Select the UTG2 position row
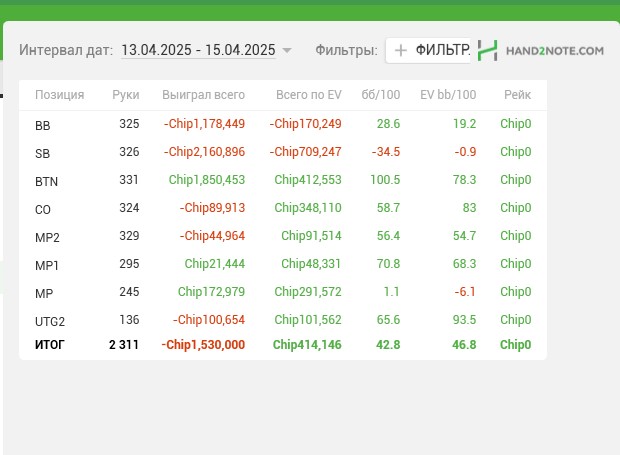 point(283,320)
